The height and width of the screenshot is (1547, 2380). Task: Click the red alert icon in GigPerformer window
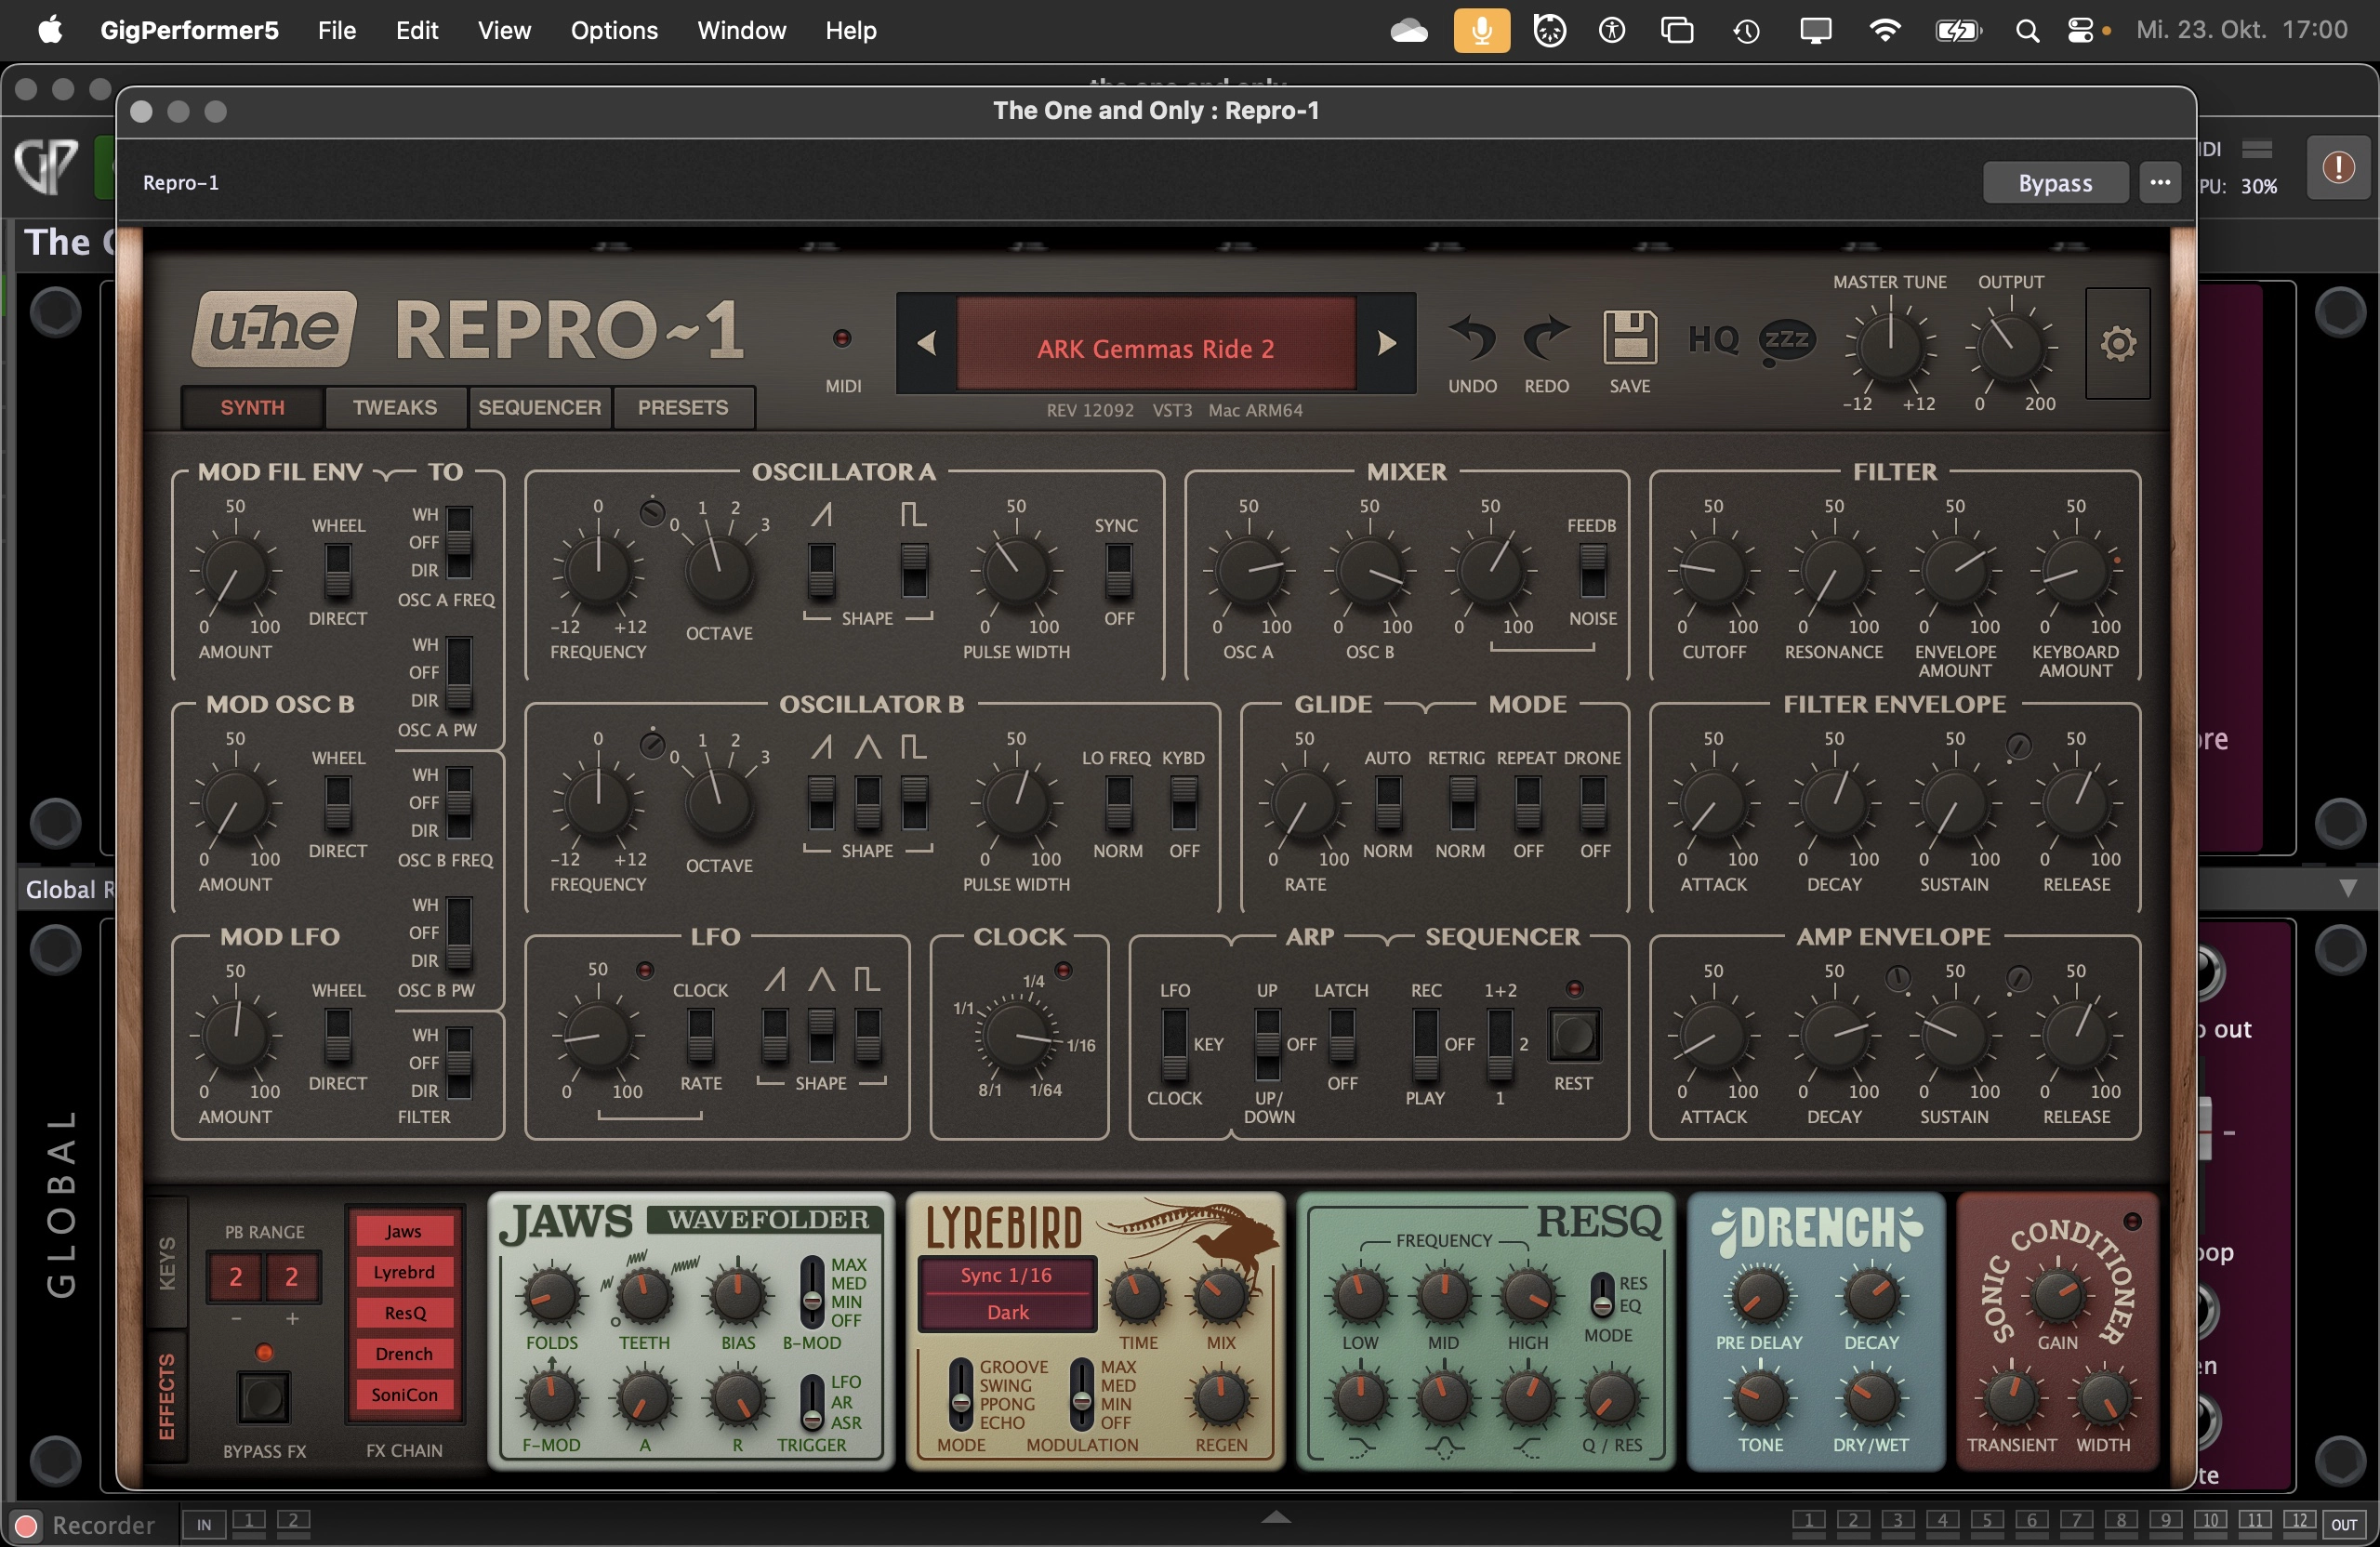2338,167
